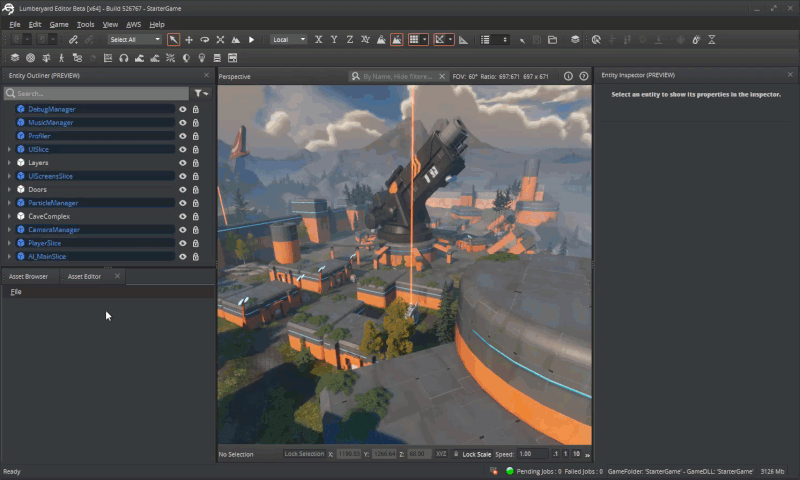Constrain movement to the X axis
The height and width of the screenshot is (480, 800).
pyautogui.click(x=318, y=40)
